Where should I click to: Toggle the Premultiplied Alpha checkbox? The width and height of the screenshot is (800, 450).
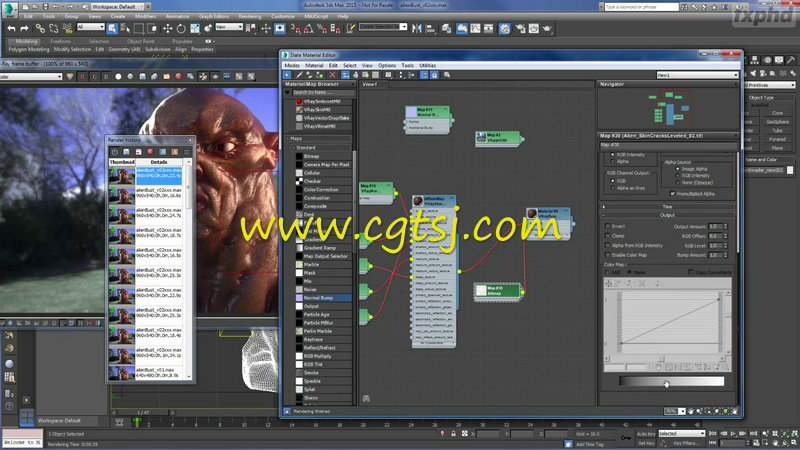(672, 194)
